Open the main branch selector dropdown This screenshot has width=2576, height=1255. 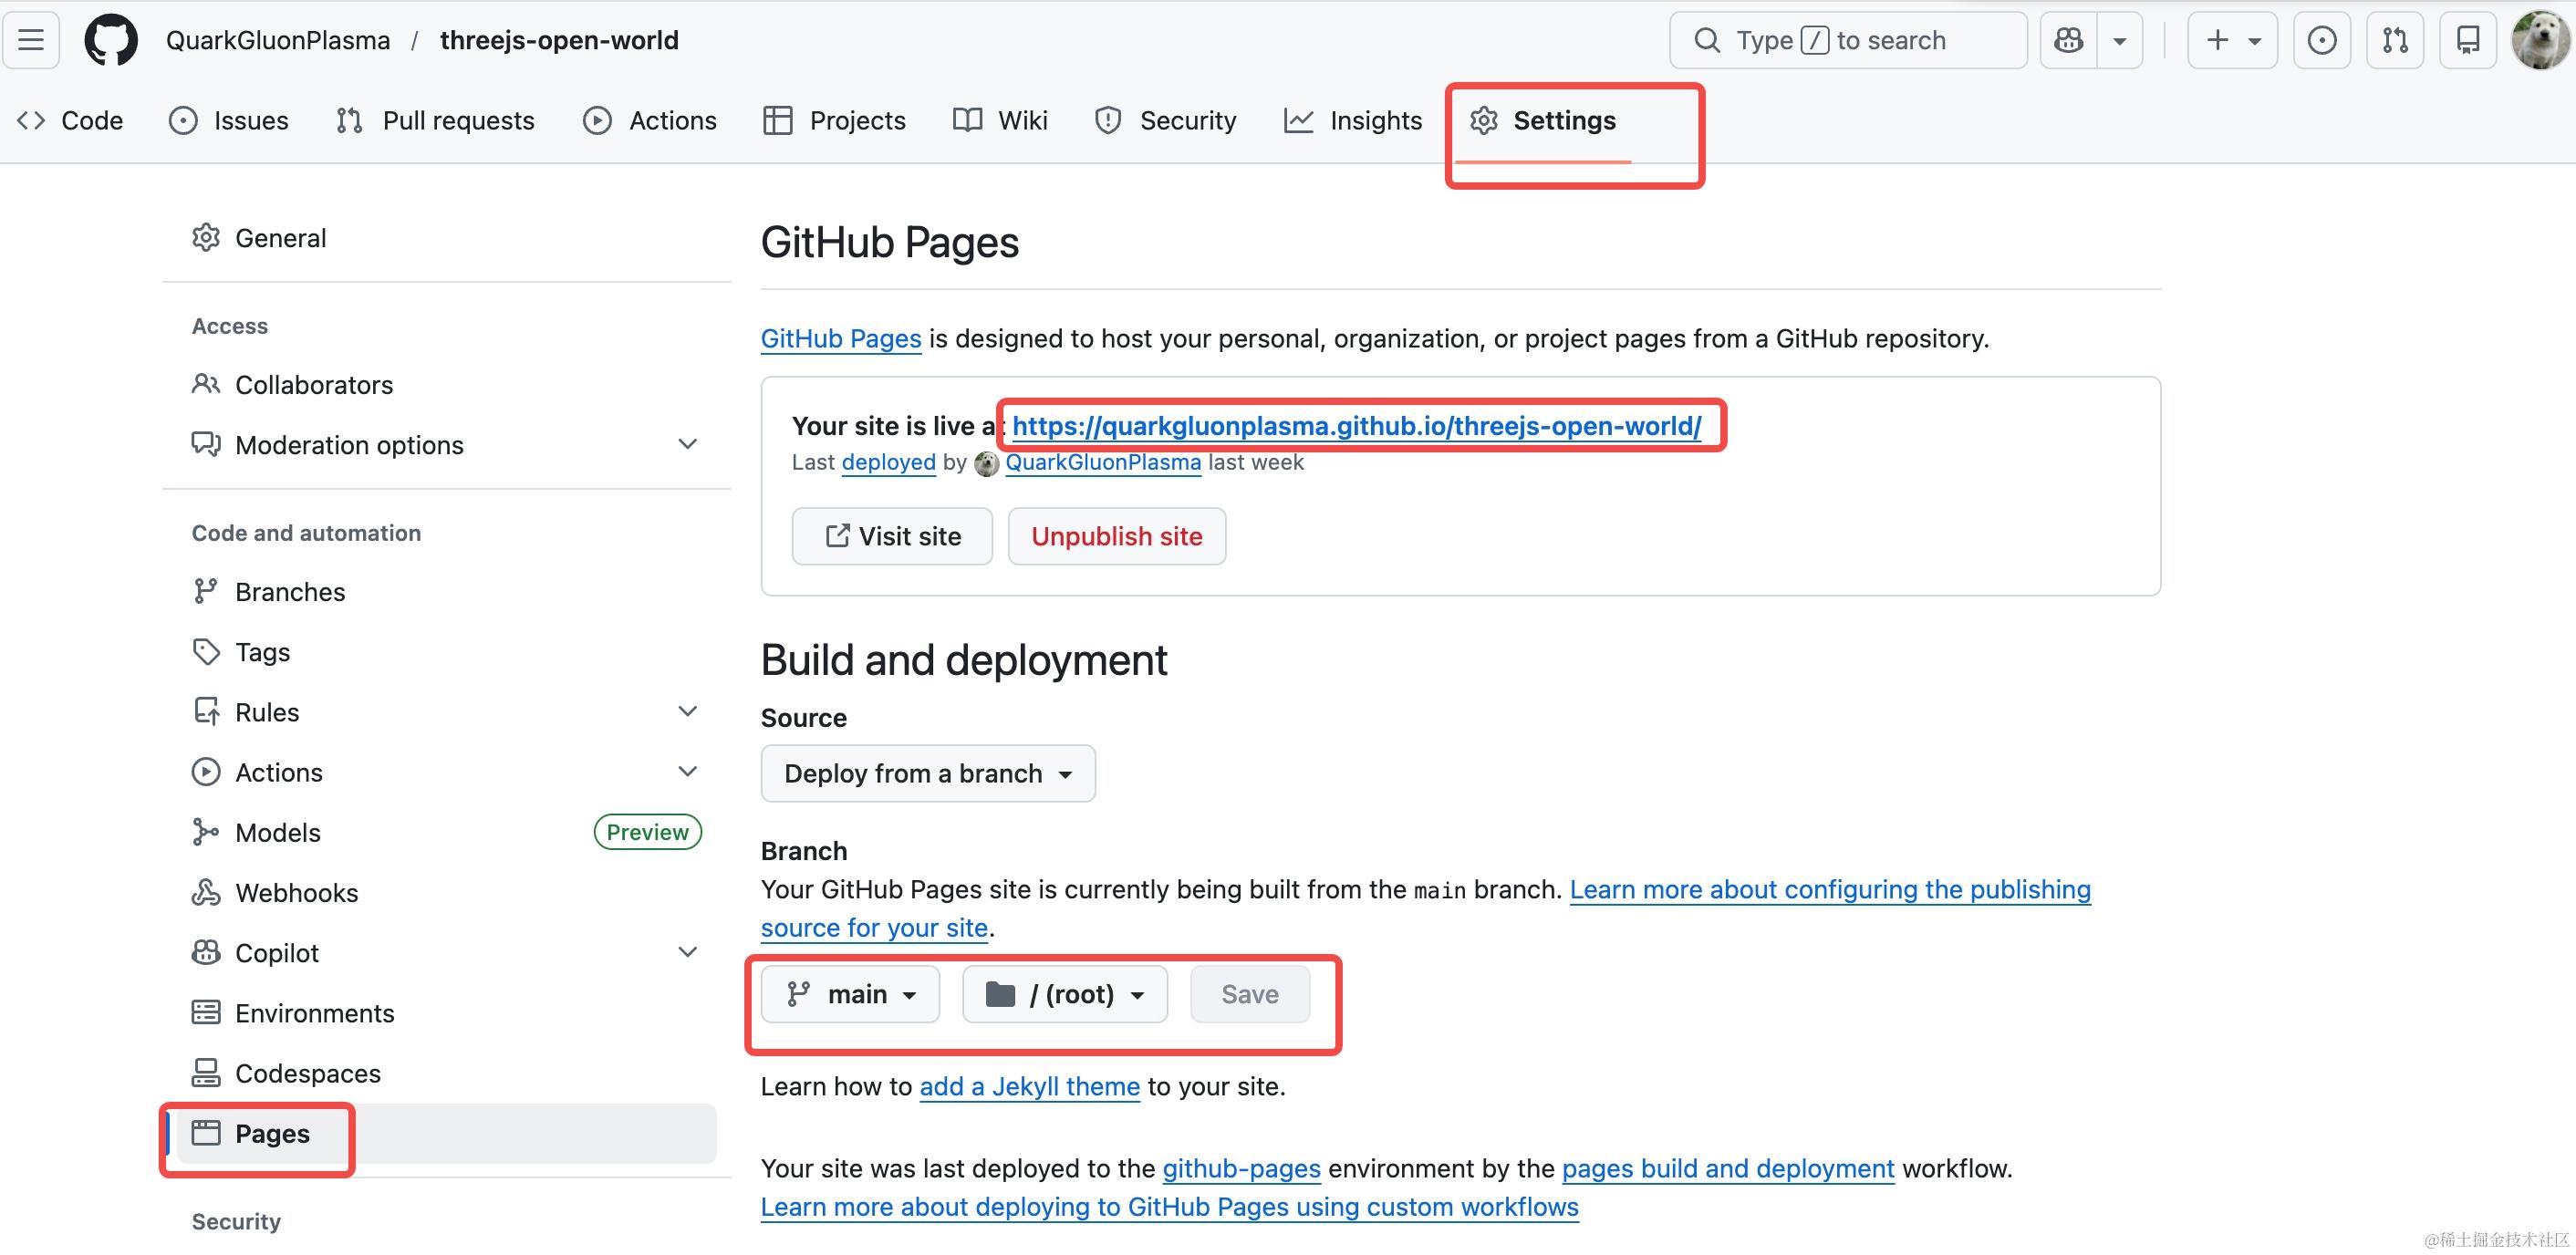[x=850, y=994]
